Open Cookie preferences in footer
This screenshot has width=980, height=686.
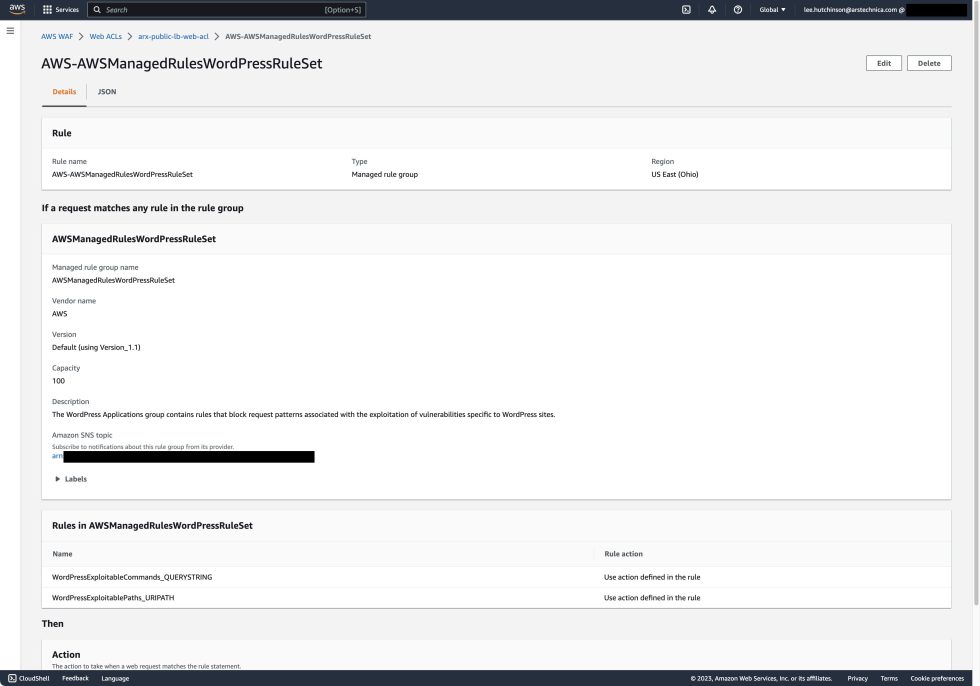[936, 678]
